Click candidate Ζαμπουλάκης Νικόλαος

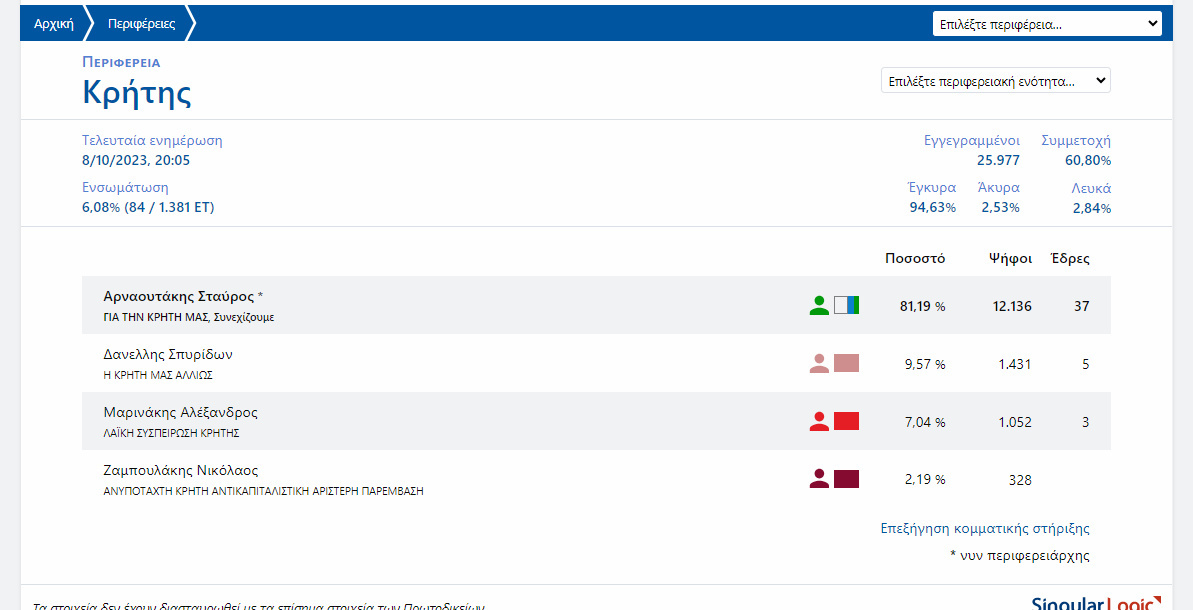[x=181, y=470]
